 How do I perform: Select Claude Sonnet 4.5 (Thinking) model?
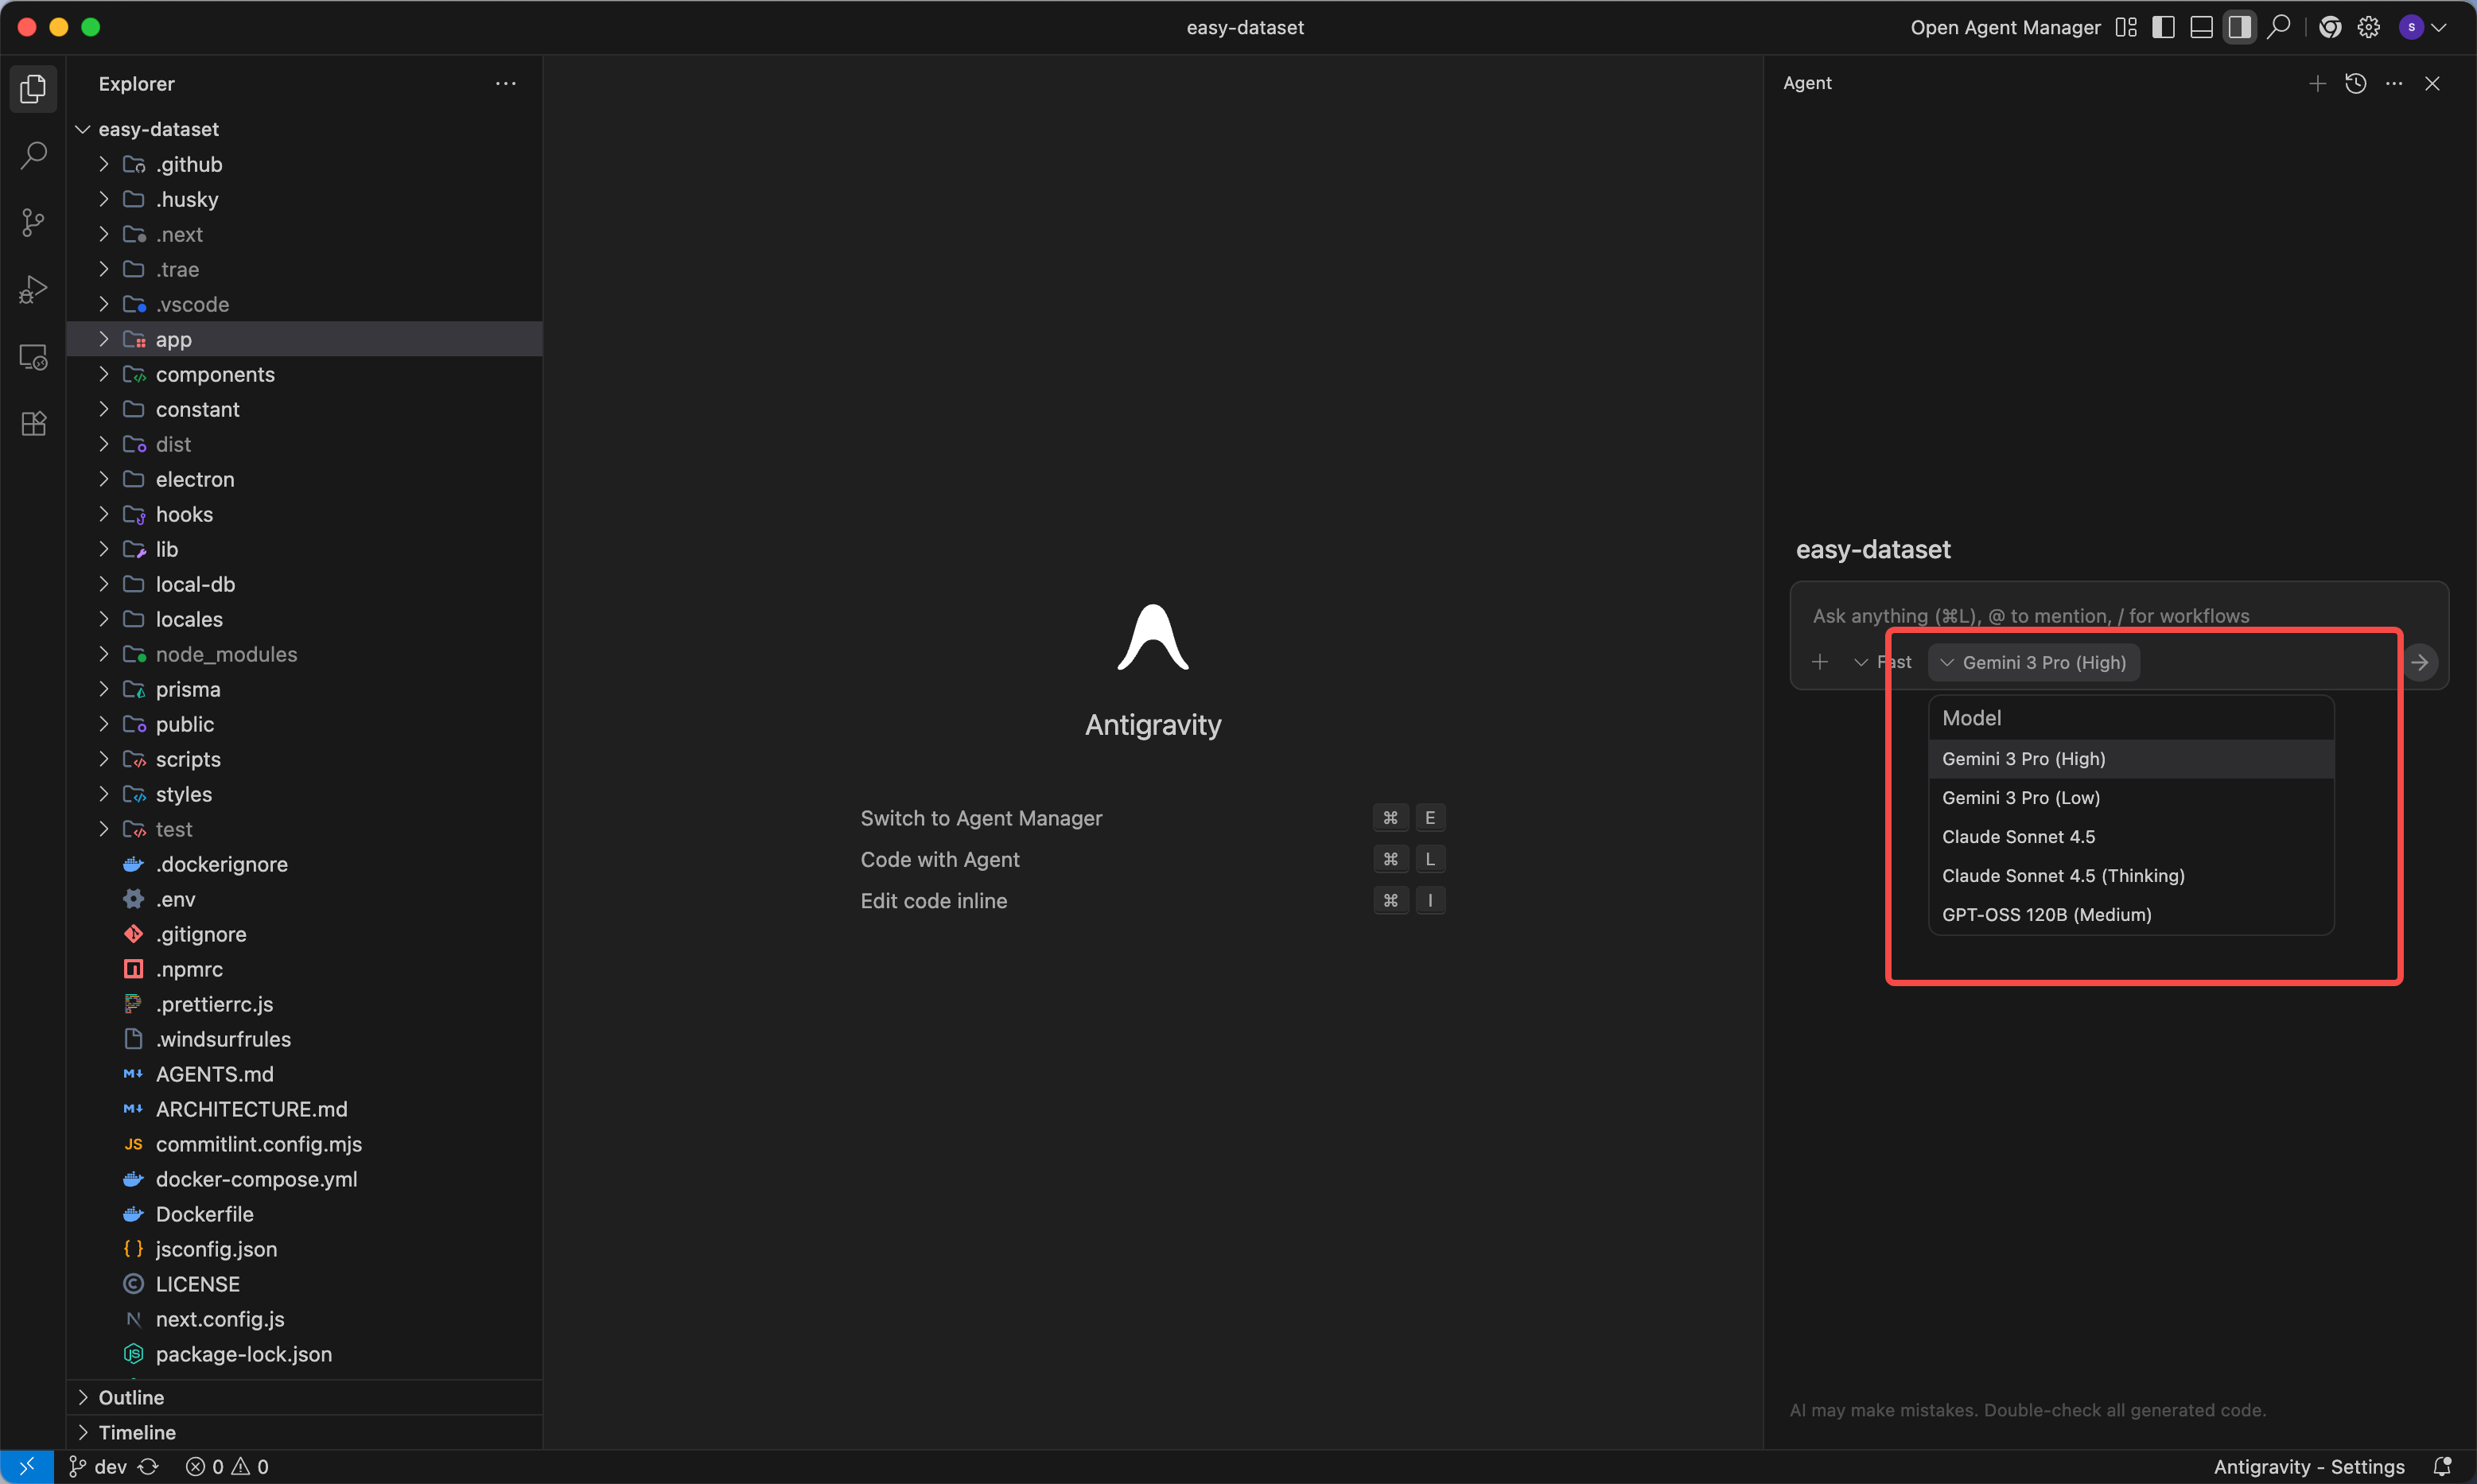[2062, 875]
